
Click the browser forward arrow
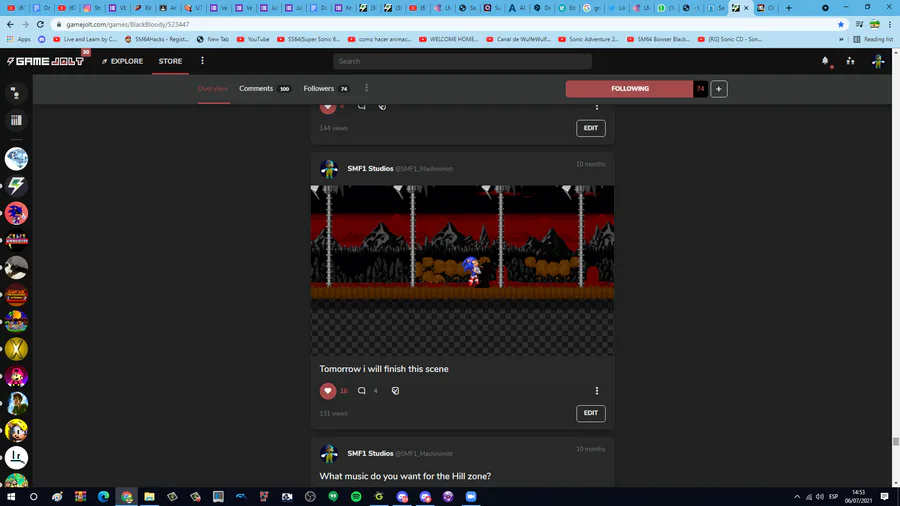[25, 24]
